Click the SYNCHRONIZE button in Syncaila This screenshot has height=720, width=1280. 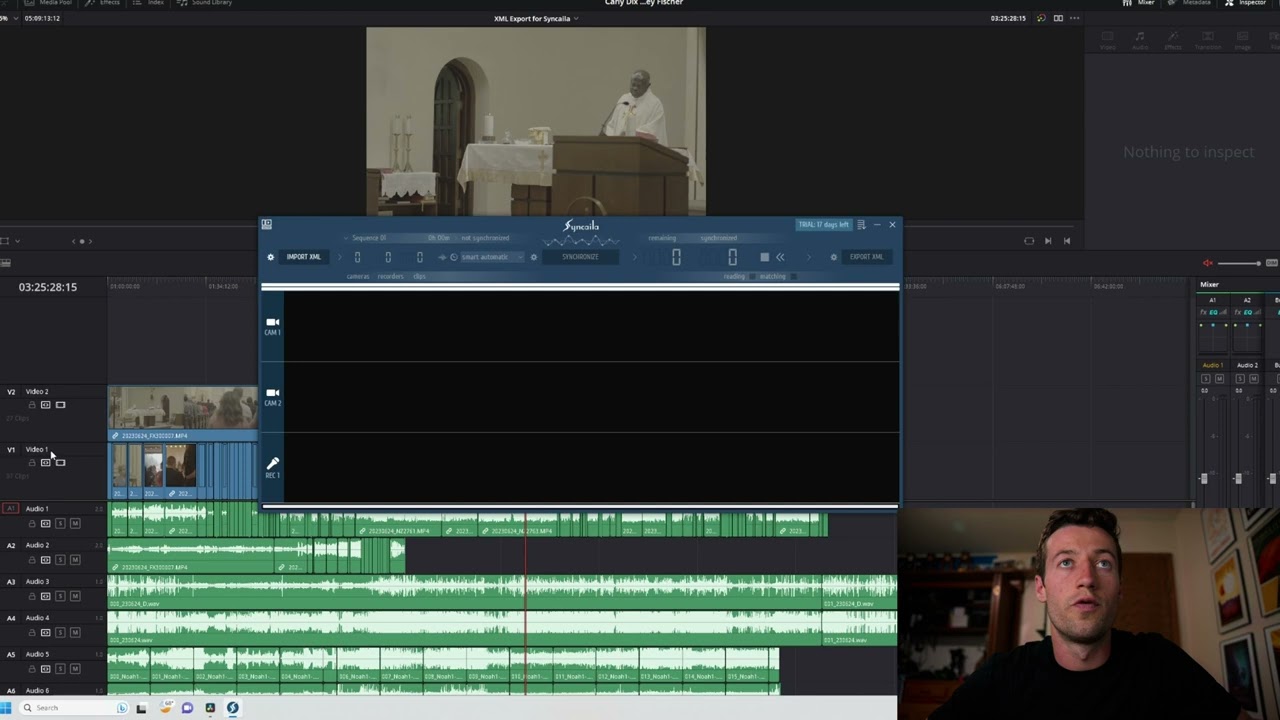click(580, 257)
